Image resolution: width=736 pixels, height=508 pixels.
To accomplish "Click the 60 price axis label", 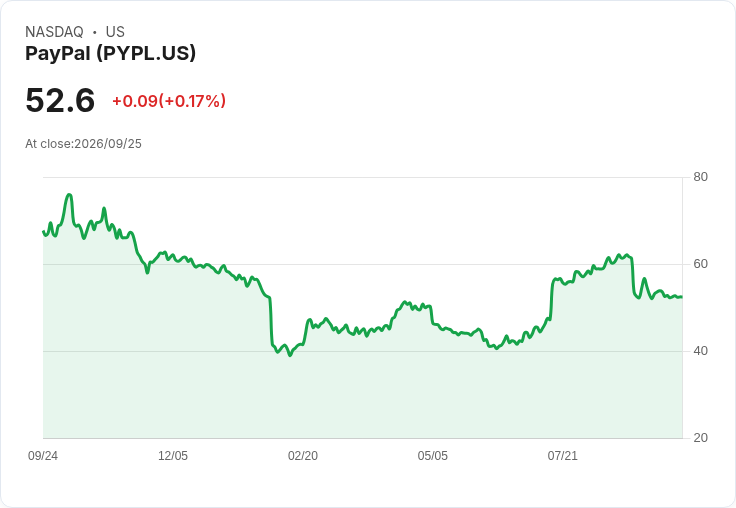I will pyautogui.click(x=700, y=264).
